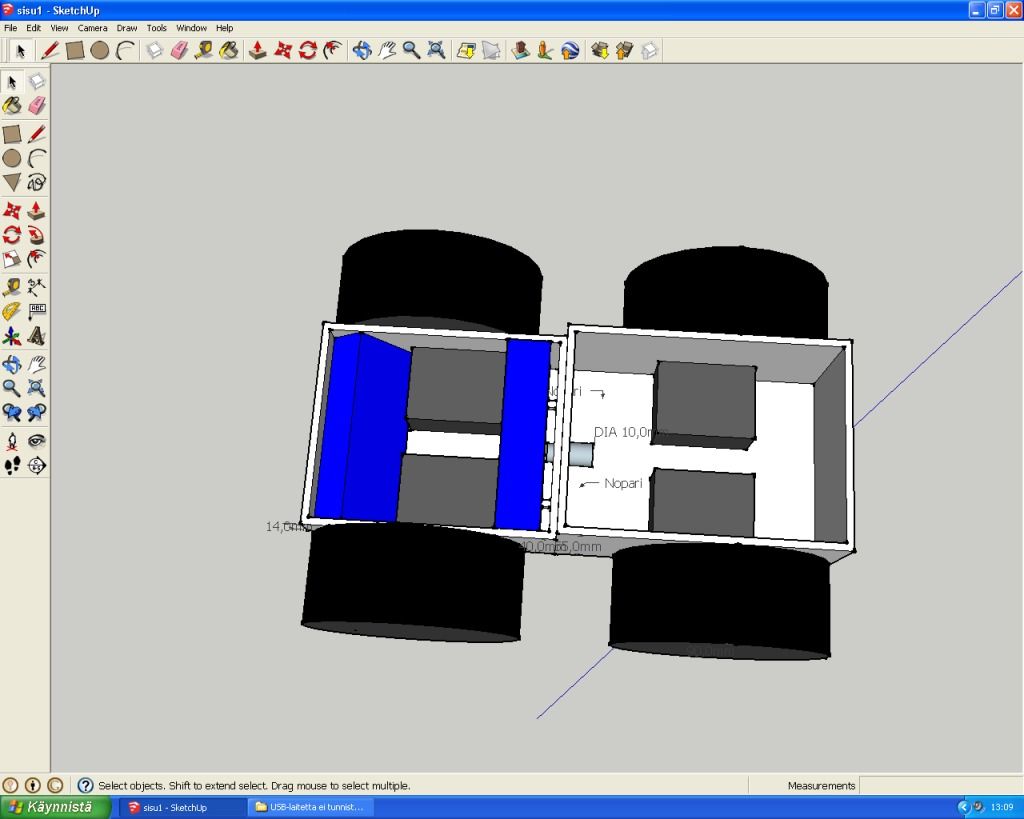Select the Offset tool in left tool set
Screen dimensions: 1024x819
pos(37,259)
